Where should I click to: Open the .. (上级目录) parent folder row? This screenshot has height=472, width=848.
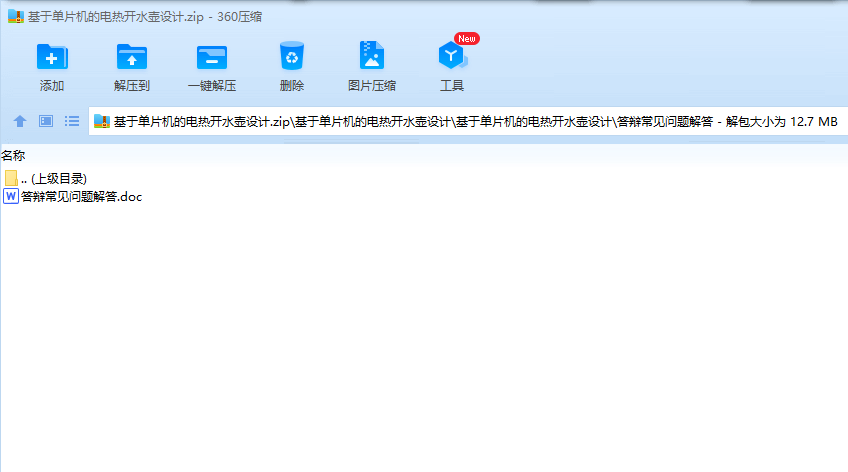(45, 178)
